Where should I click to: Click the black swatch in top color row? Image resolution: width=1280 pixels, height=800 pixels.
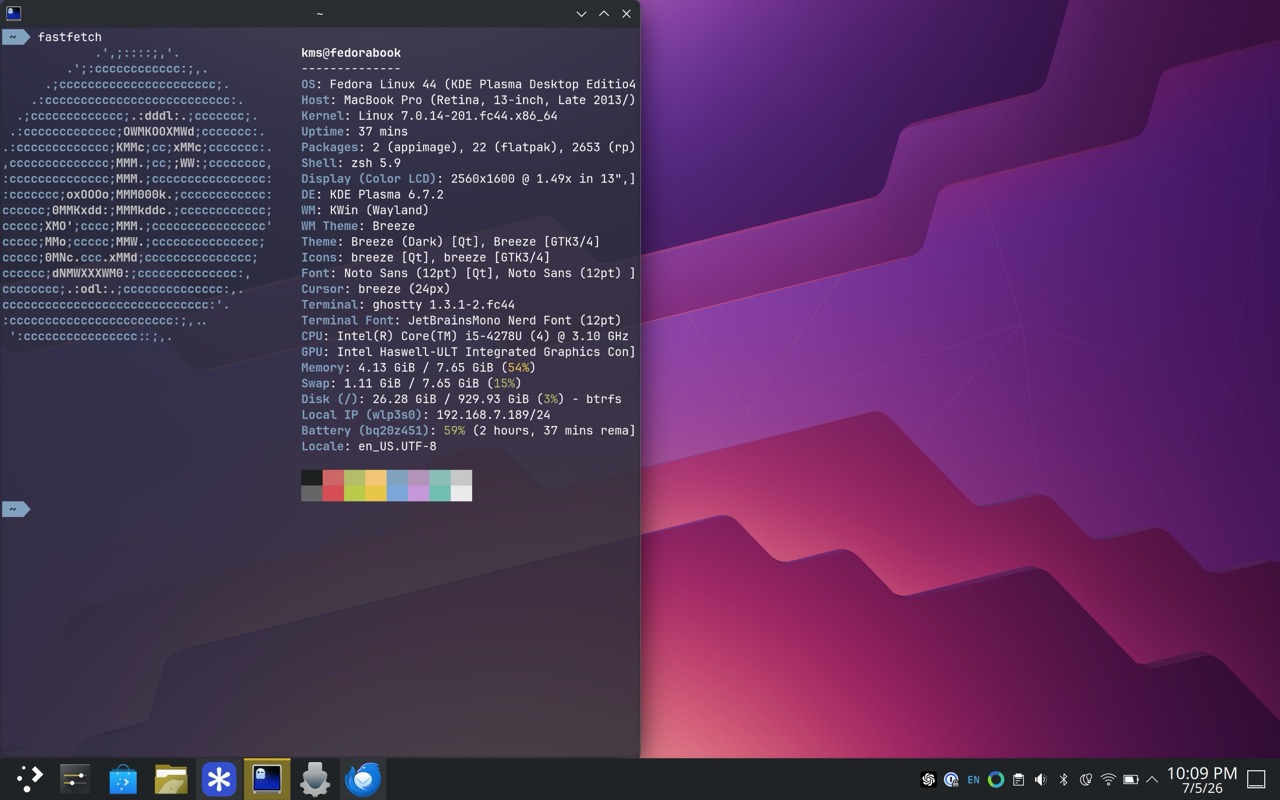[x=312, y=478]
